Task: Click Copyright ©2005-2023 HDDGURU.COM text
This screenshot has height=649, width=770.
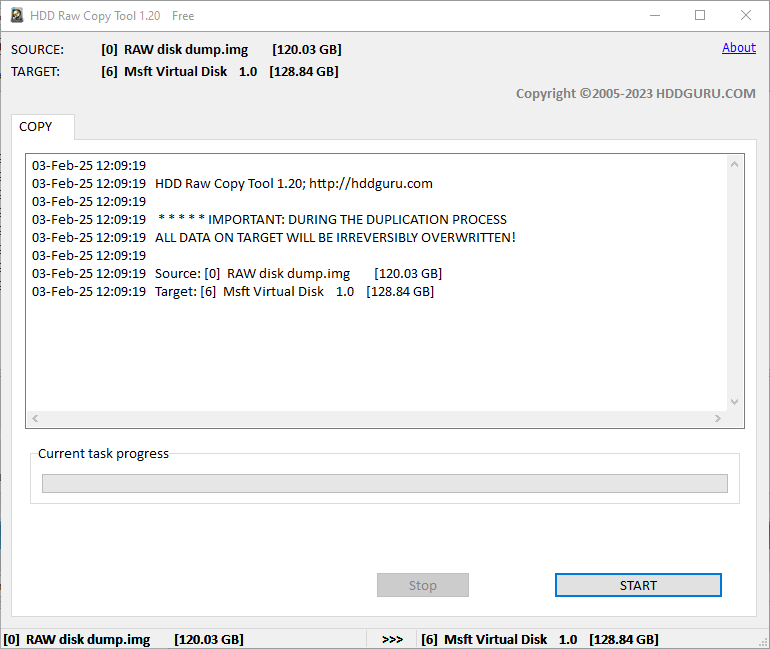Action: pos(635,93)
